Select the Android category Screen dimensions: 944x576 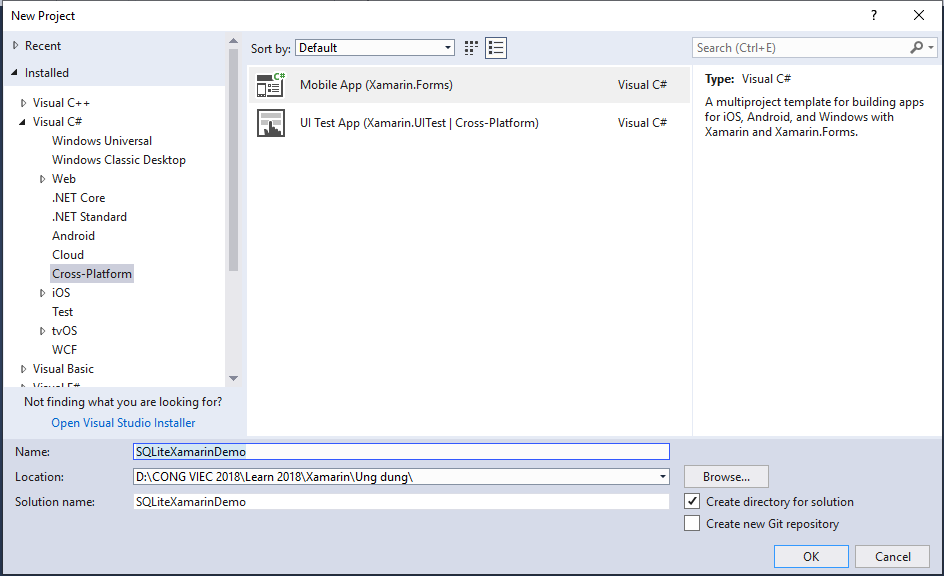coord(73,236)
